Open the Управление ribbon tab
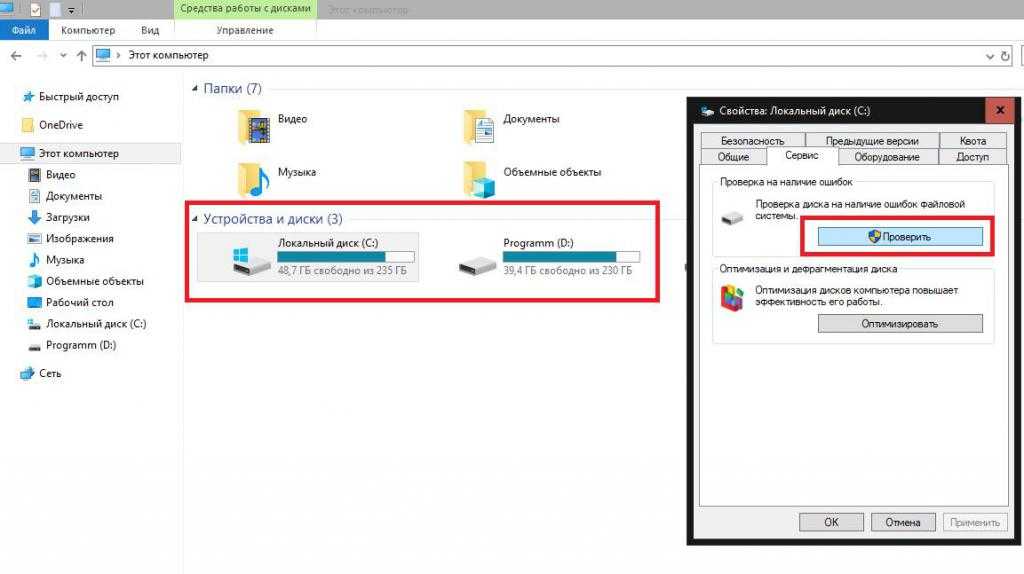 pos(245,30)
